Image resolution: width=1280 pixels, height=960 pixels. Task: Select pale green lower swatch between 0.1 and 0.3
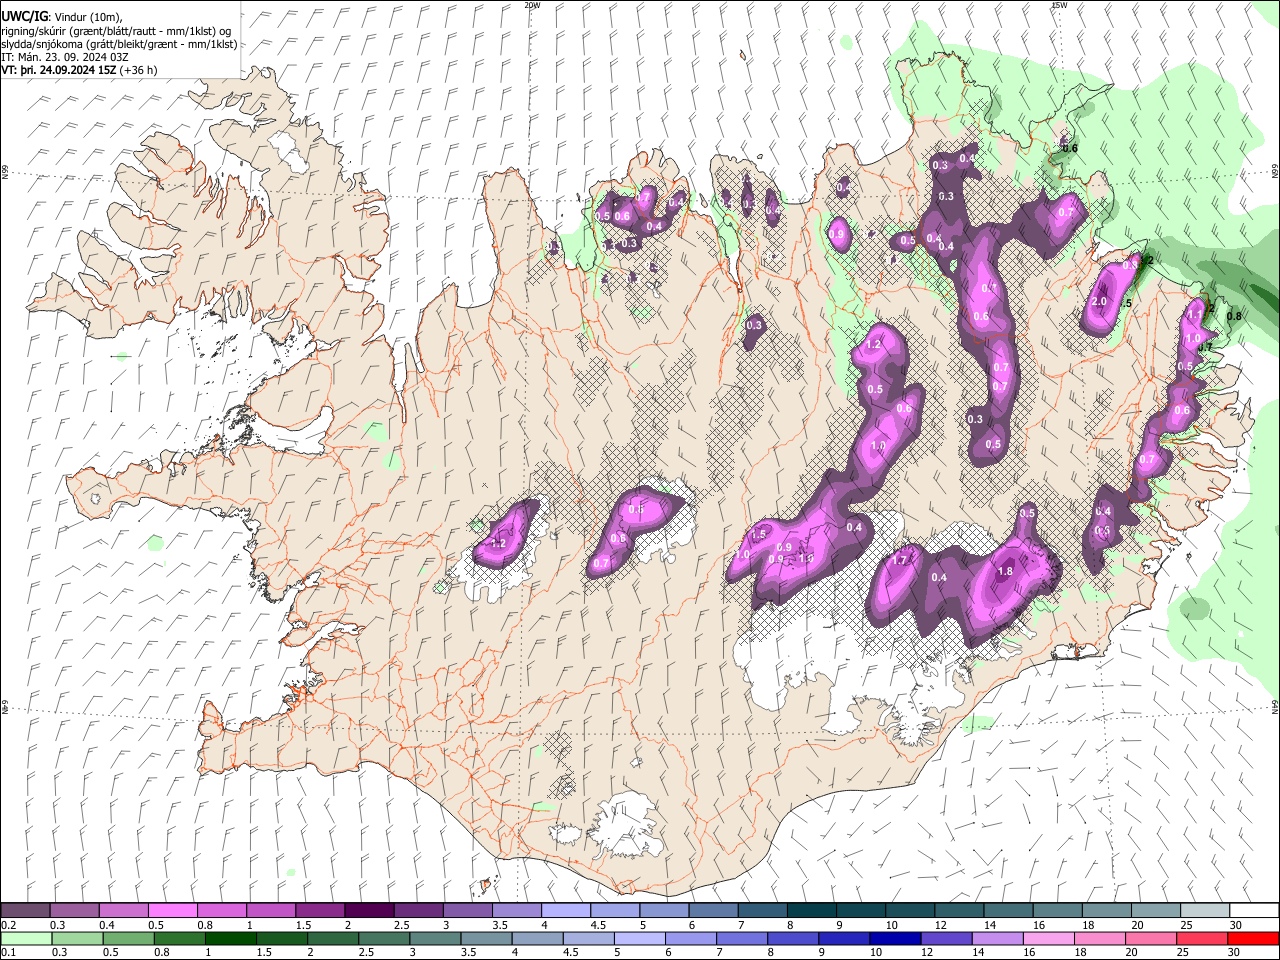[26, 938]
